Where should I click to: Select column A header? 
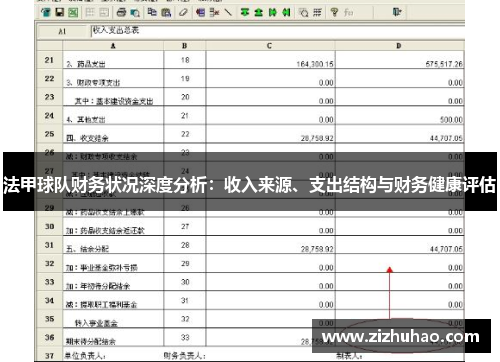[113, 46]
